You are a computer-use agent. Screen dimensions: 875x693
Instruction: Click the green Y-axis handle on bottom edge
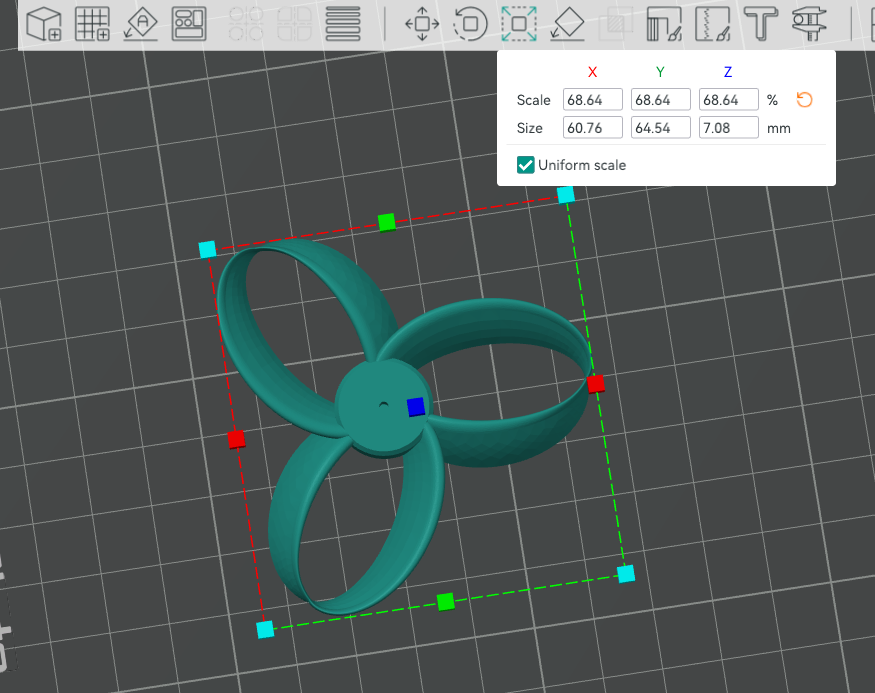[x=445, y=602]
